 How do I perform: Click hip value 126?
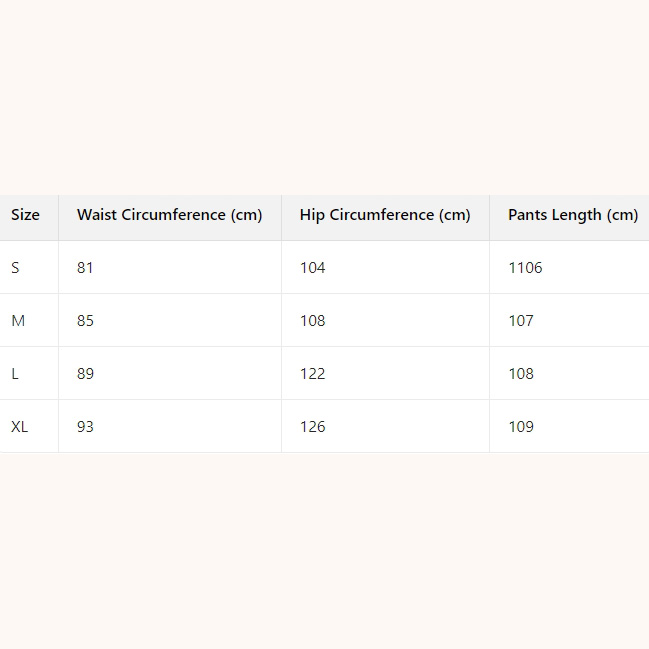point(313,427)
